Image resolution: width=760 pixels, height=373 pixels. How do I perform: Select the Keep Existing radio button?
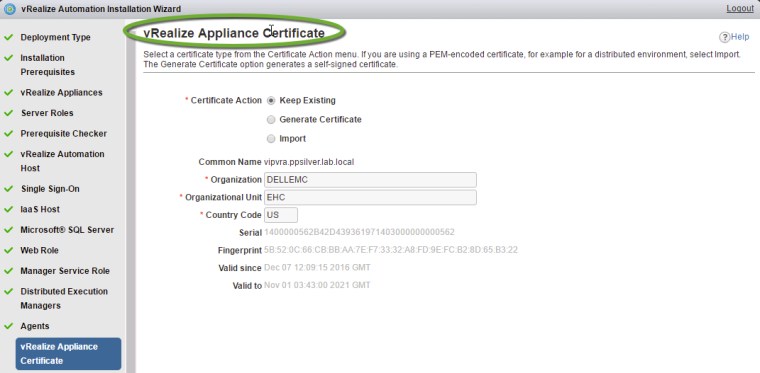pyautogui.click(x=271, y=101)
